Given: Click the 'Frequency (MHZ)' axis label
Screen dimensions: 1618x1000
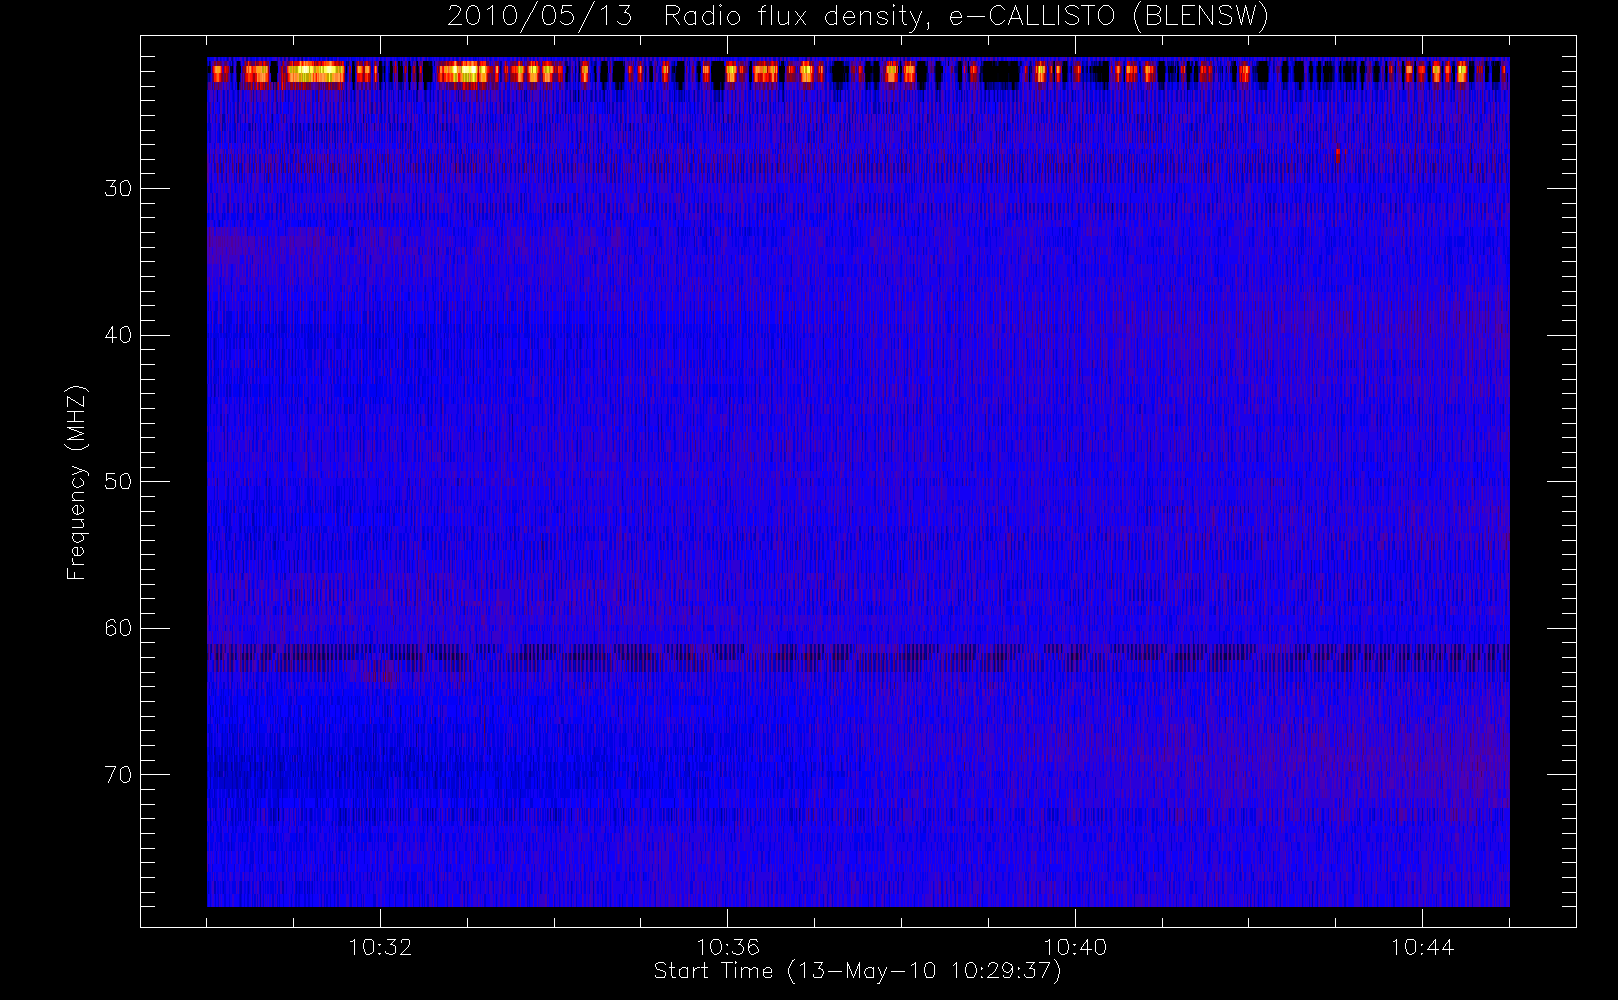Looking at the screenshot, I should pyautogui.click(x=77, y=482).
